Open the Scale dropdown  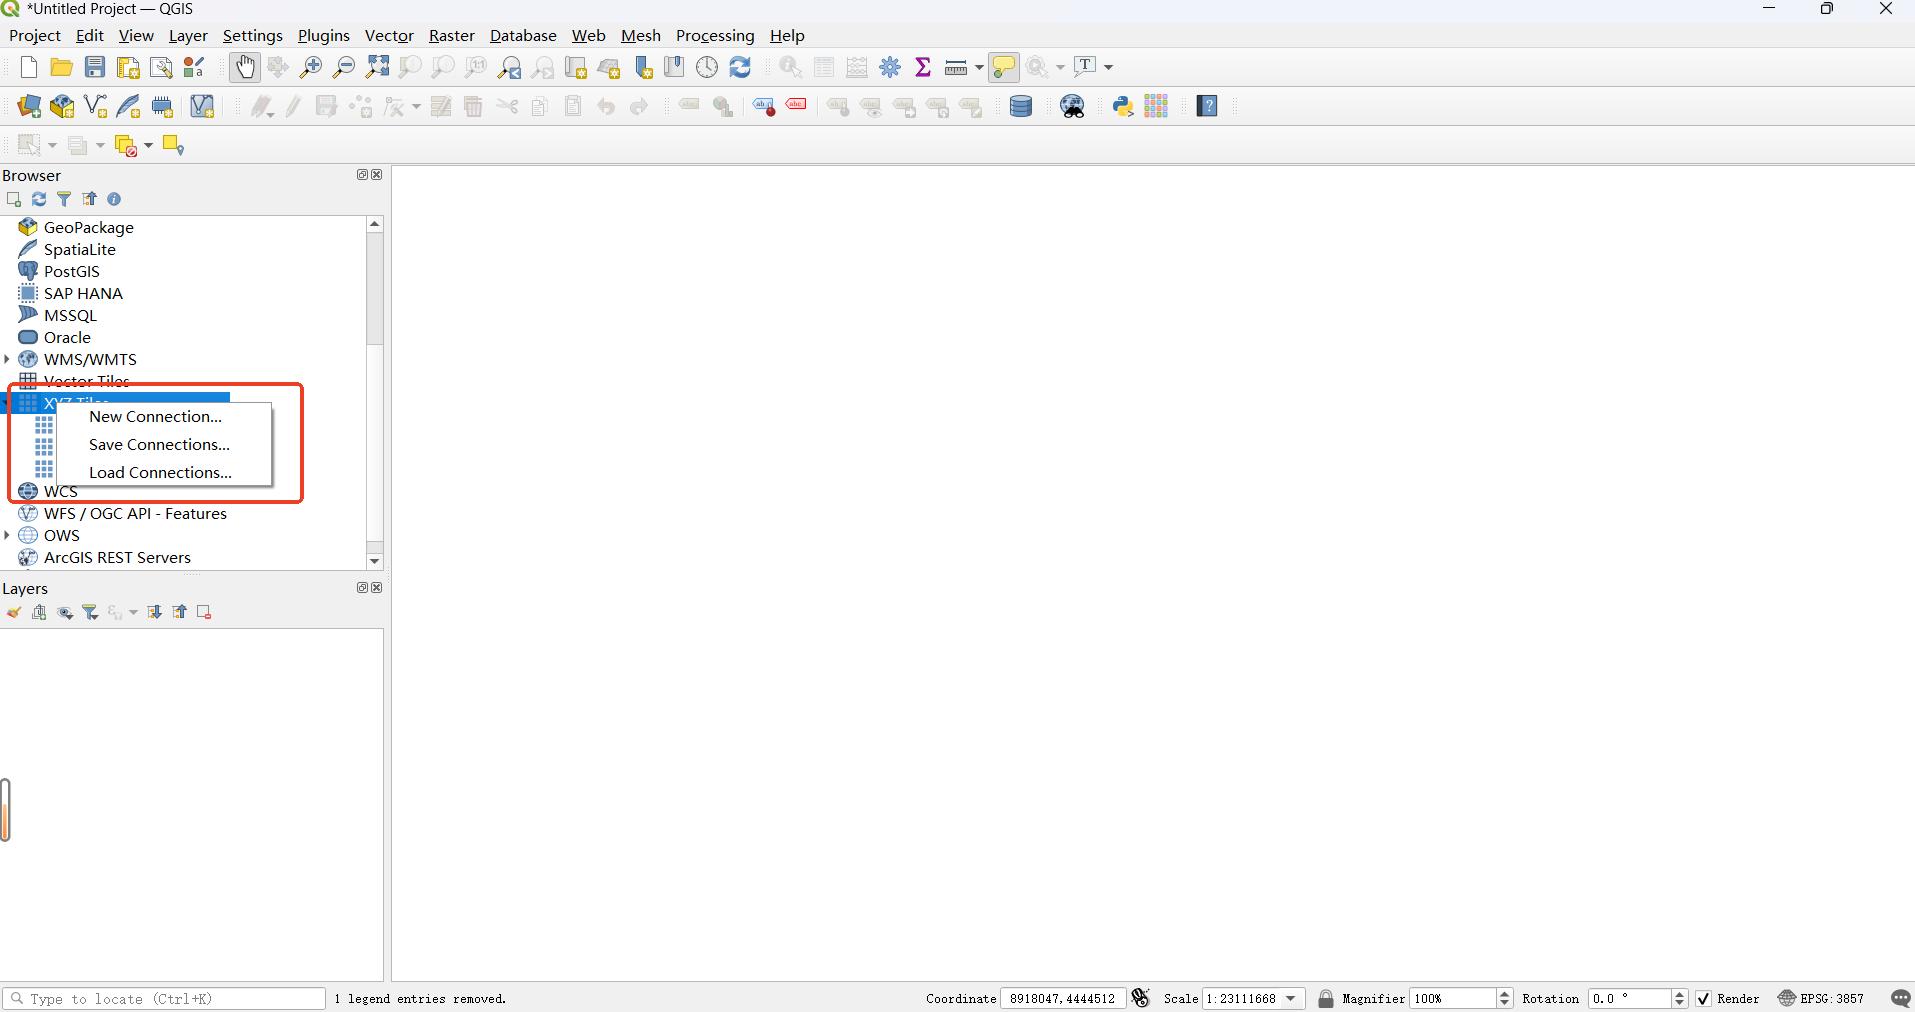tap(1291, 998)
